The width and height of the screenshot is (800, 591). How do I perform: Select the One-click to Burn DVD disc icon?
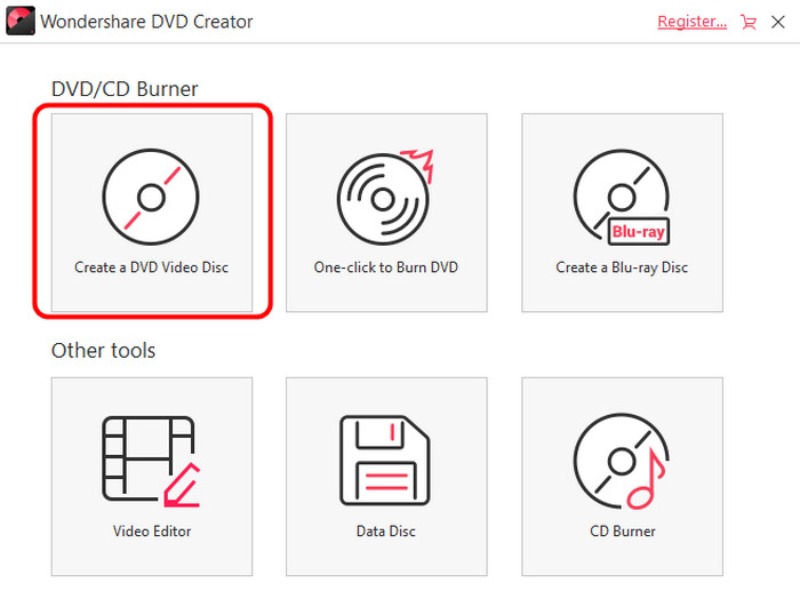pyautogui.click(x=386, y=197)
